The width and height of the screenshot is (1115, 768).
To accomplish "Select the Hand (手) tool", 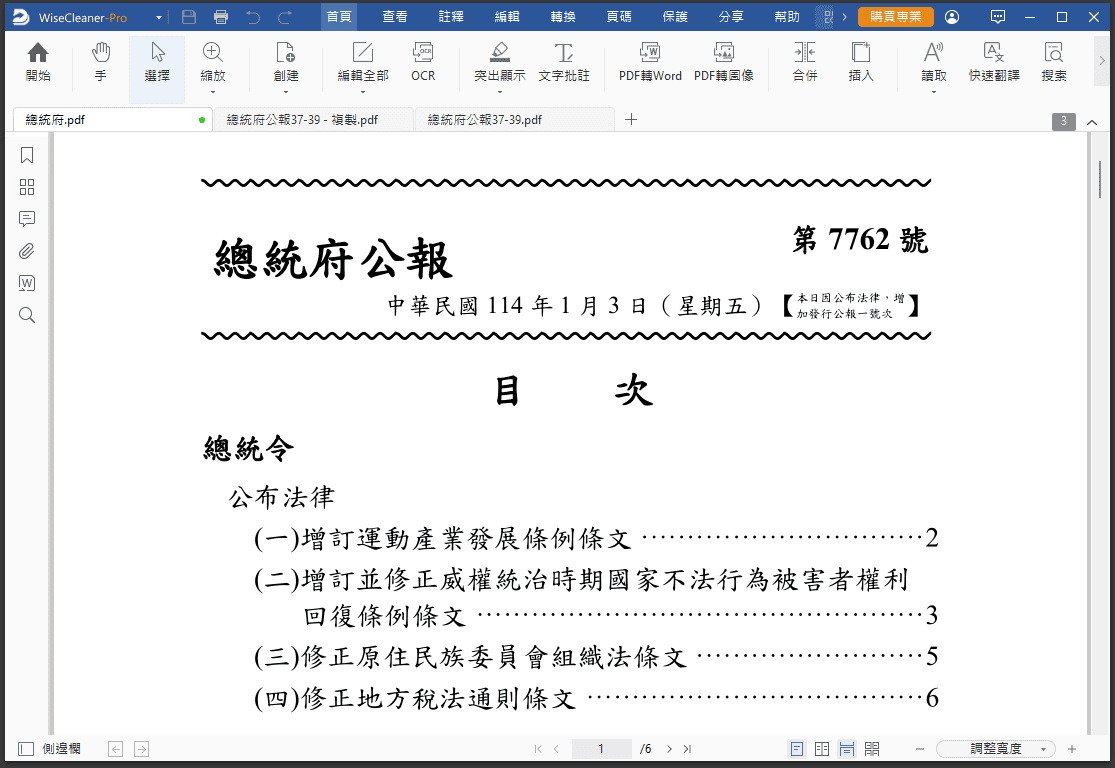I will tap(100, 62).
